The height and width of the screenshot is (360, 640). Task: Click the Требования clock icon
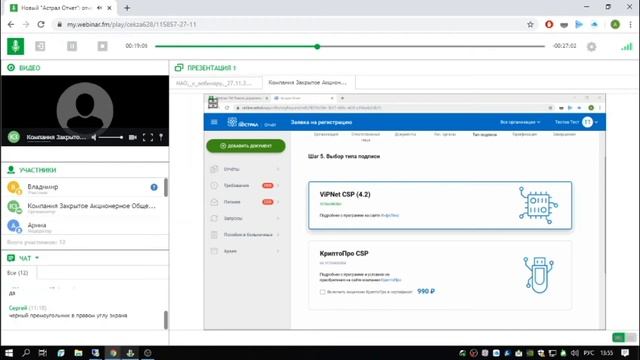tap(214, 185)
